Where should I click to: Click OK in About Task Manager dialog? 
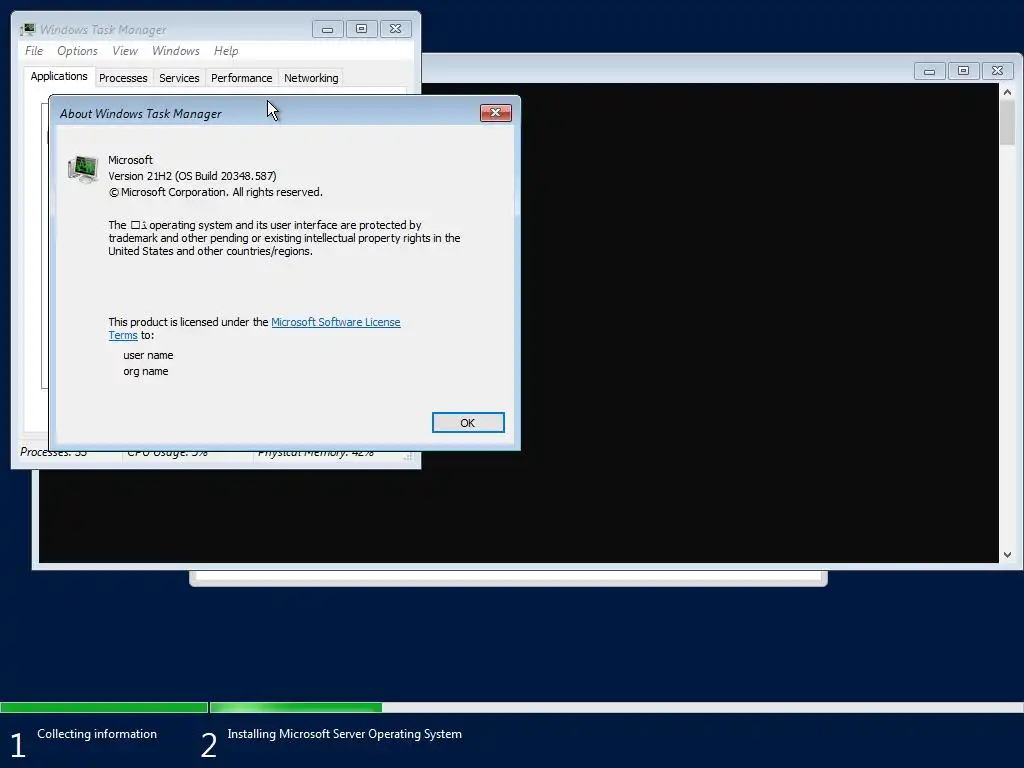(468, 423)
